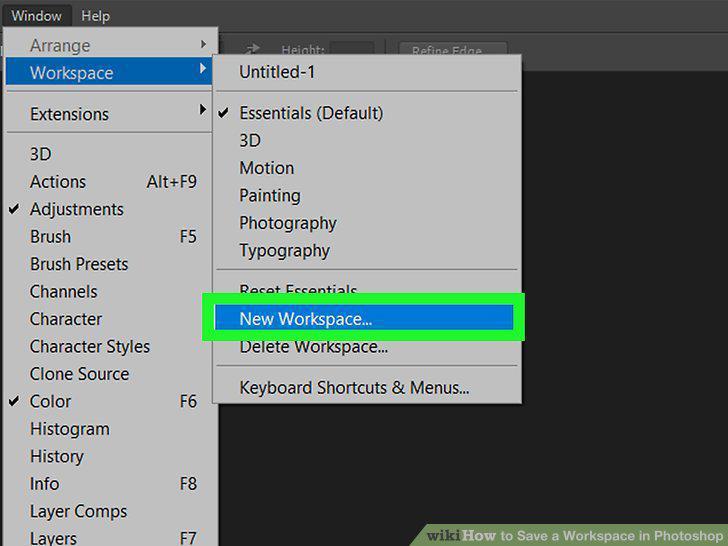
Task: Choose New Workspace...
Action: [364, 318]
